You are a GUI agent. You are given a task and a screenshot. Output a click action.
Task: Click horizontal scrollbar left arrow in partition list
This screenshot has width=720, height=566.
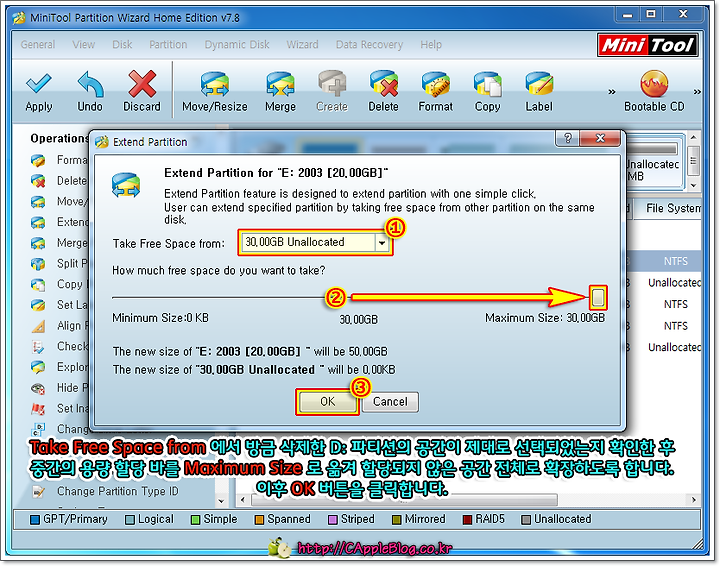[x=243, y=500]
